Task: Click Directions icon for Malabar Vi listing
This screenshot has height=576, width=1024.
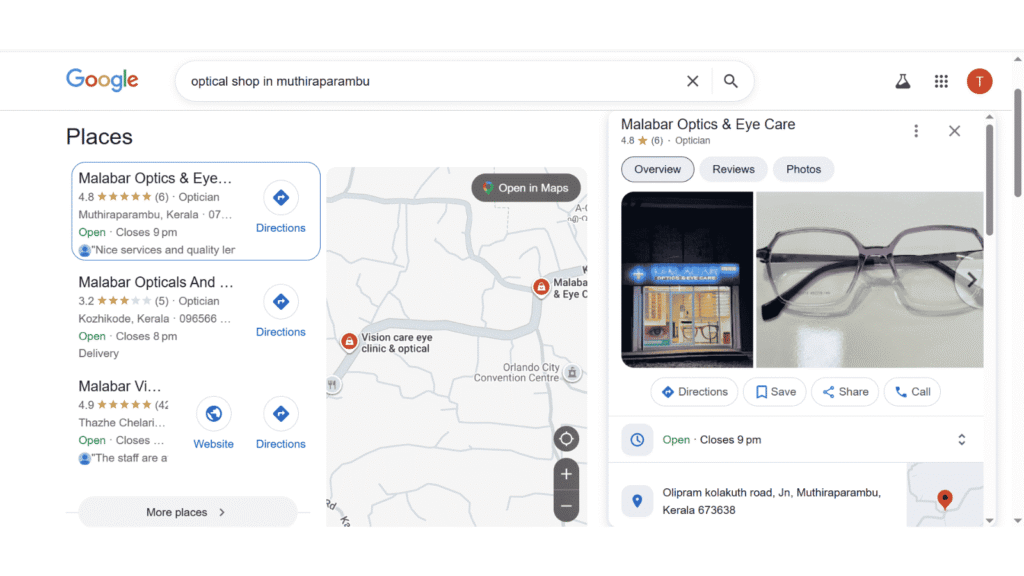Action: [x=281, y=413]
